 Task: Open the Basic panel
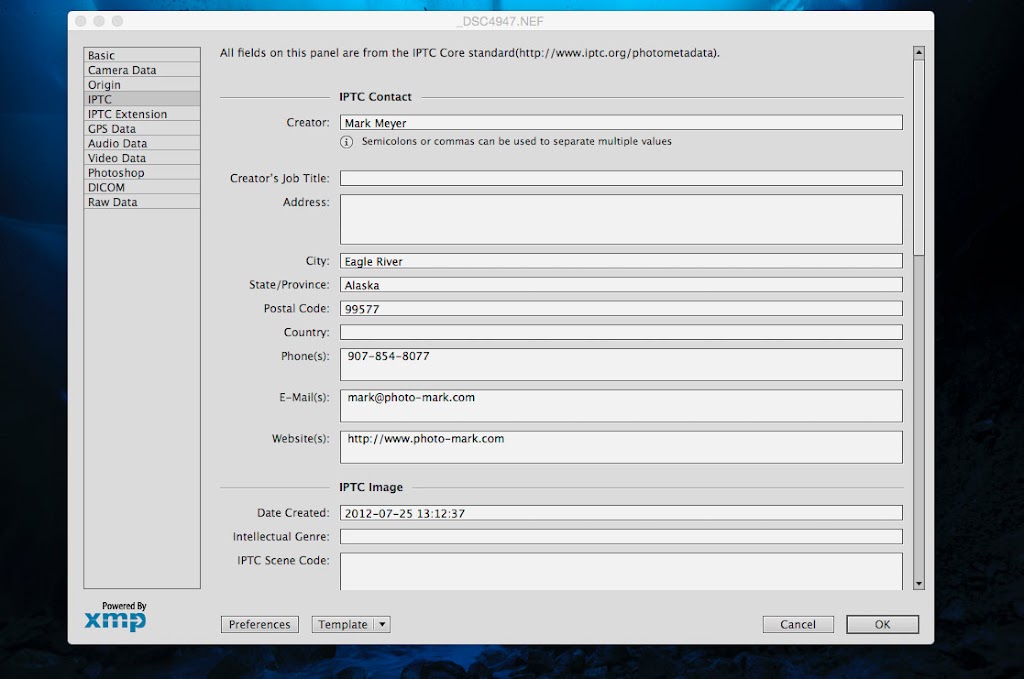(x=142, y=55)
